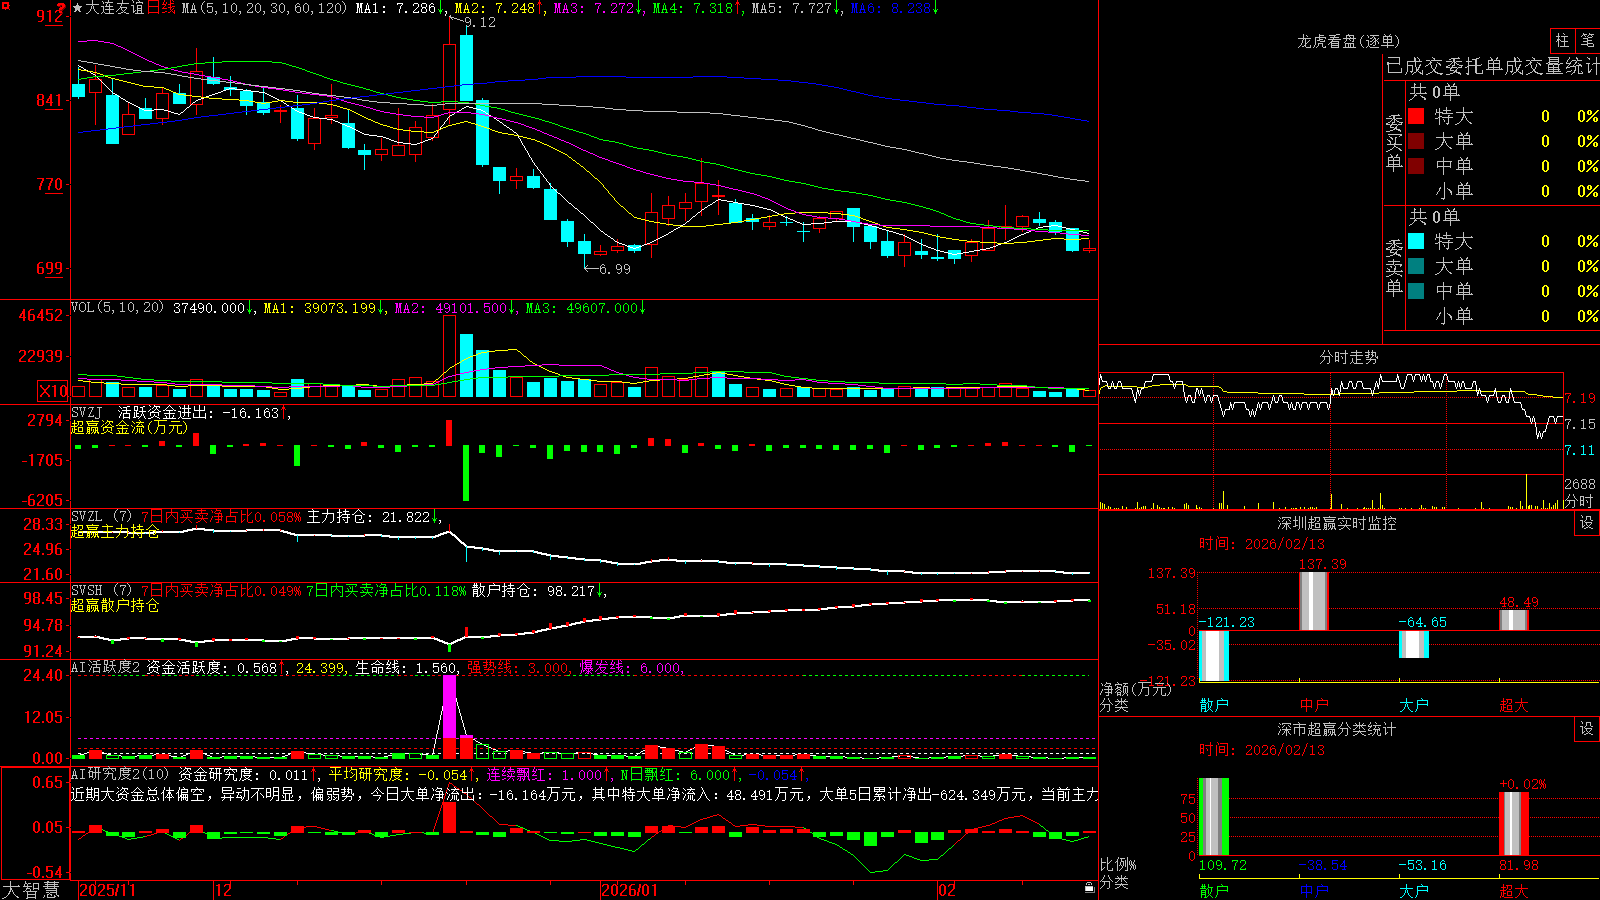
Task: Click the cyan 特大 sell-order color swatch
Action: click(1416, 241)
